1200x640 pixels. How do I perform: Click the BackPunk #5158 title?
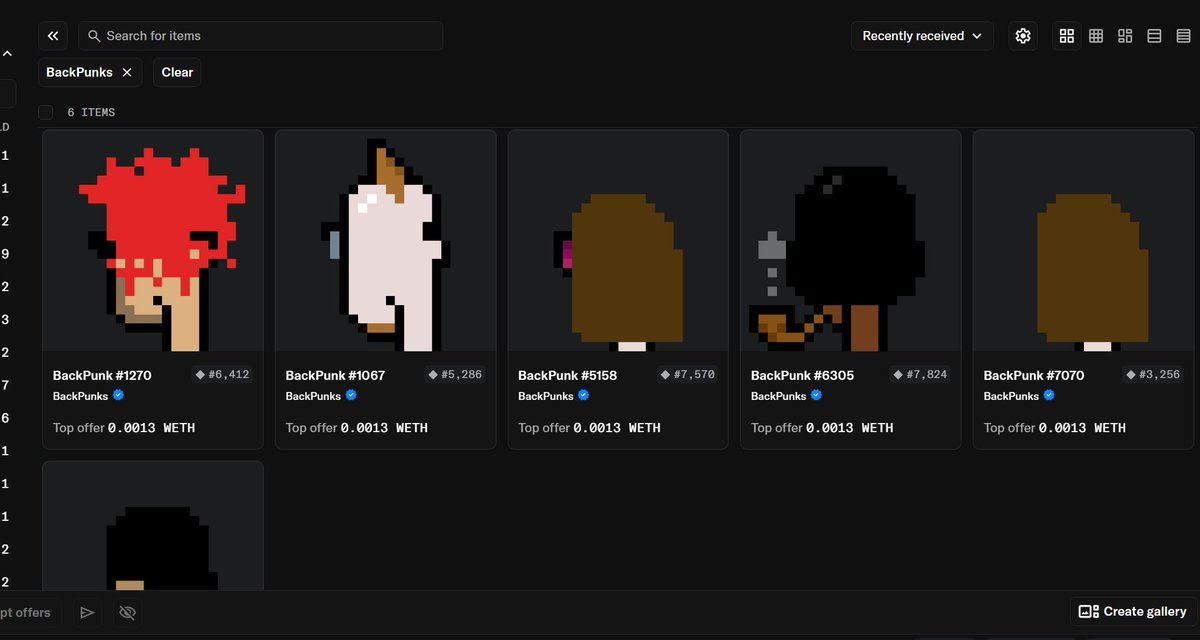[x=567, y=375]
